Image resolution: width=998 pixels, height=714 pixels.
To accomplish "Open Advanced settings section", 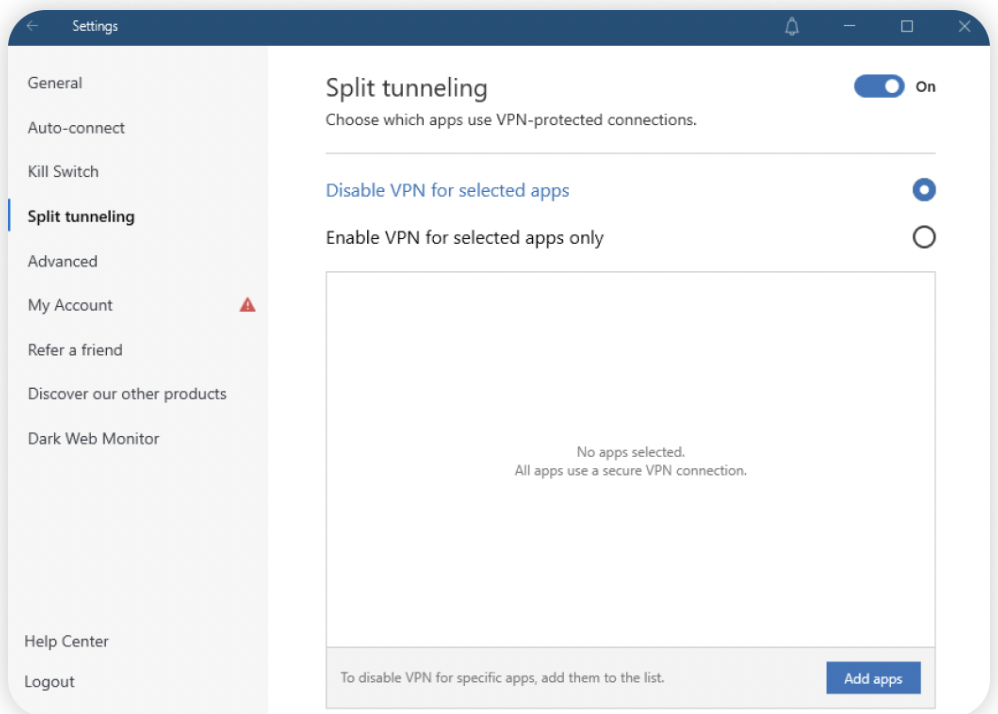I will [x=62, y=261].
